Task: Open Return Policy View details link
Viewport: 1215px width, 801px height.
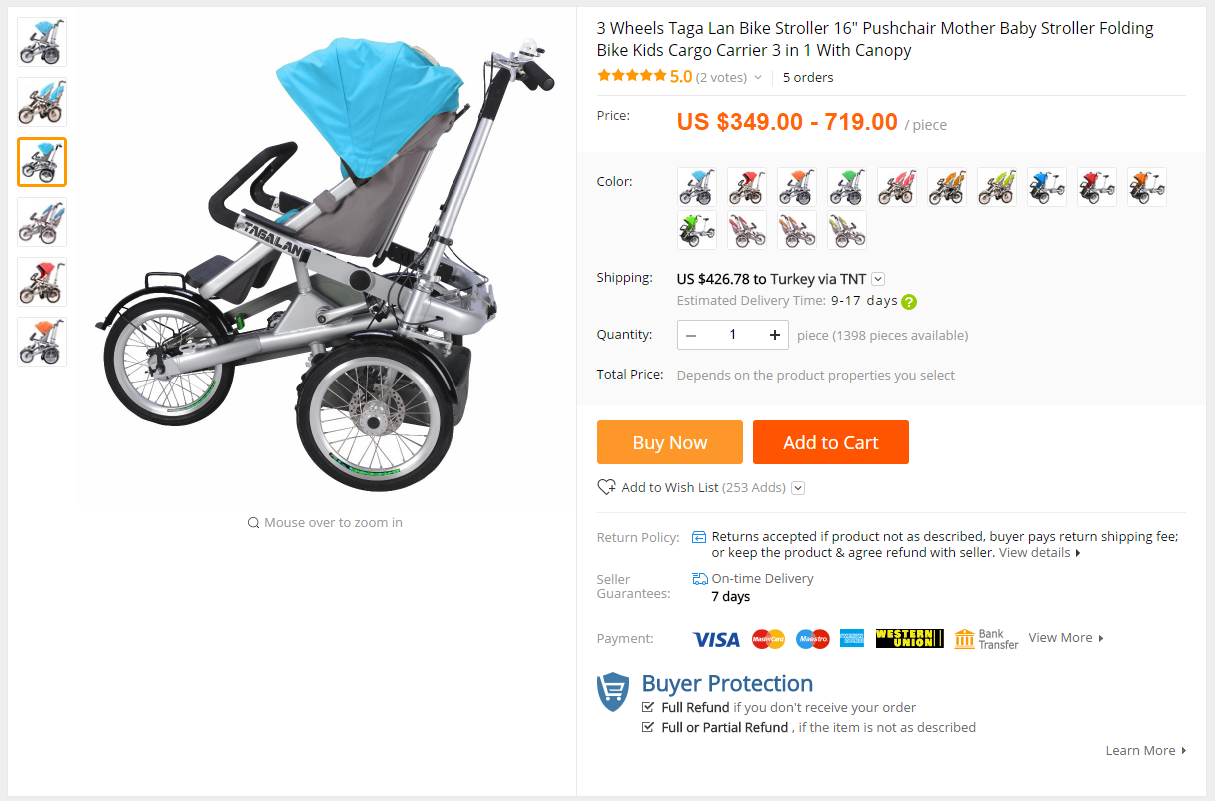Action: pos(1040,553)
